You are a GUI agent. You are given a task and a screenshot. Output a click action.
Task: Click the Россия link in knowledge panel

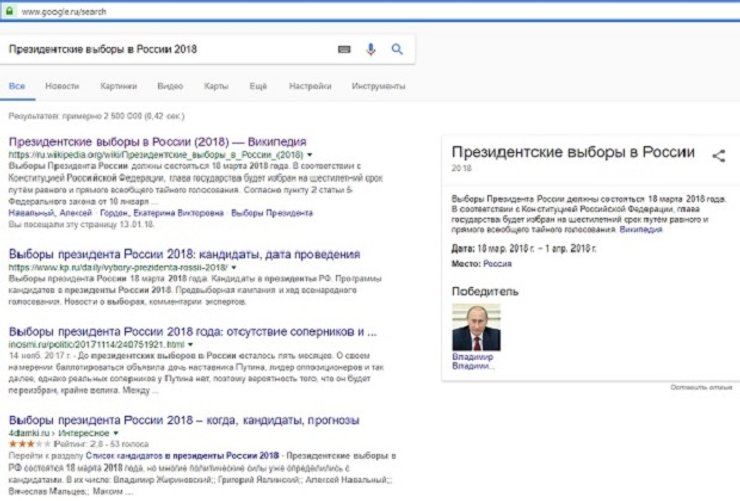(497, 263)
